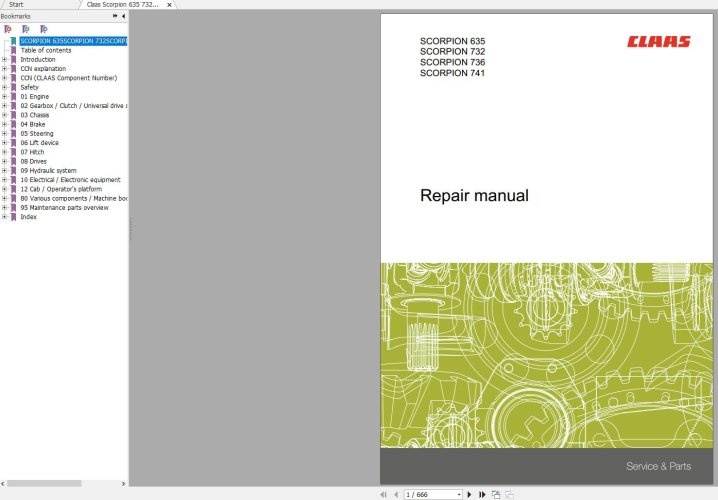Expand the CCN (CLAAS Component Number) bookmark
Screen dimensions: 718x500
(x=4, y=78)
